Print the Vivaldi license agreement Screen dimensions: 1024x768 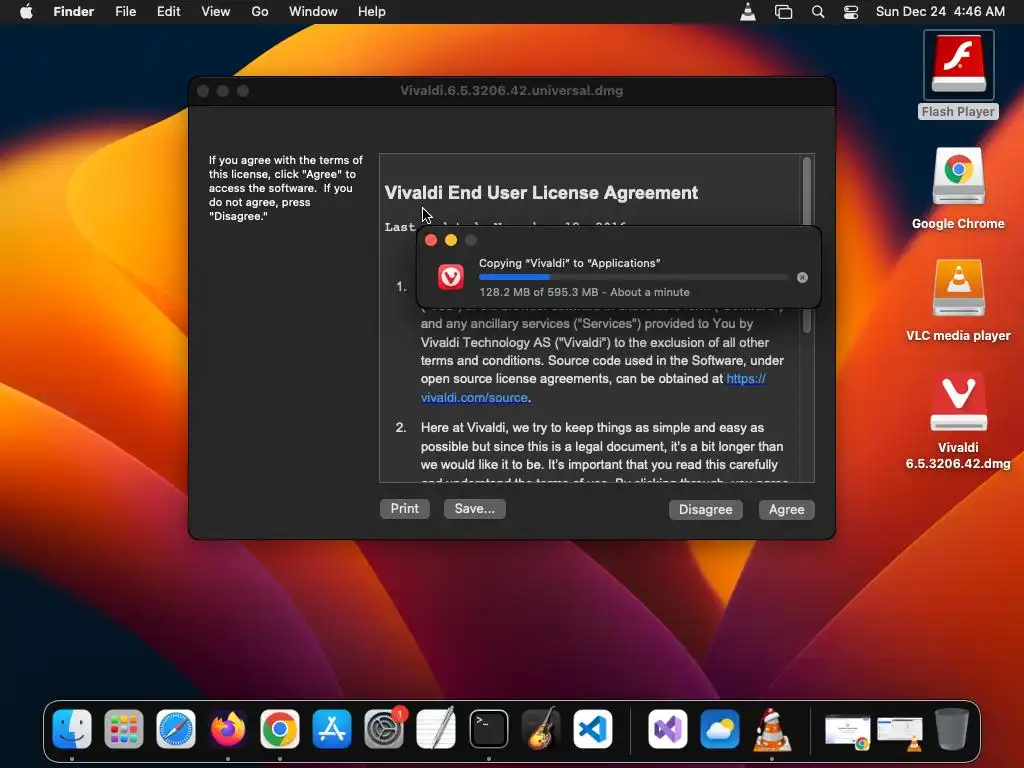(x=404, y=509)
